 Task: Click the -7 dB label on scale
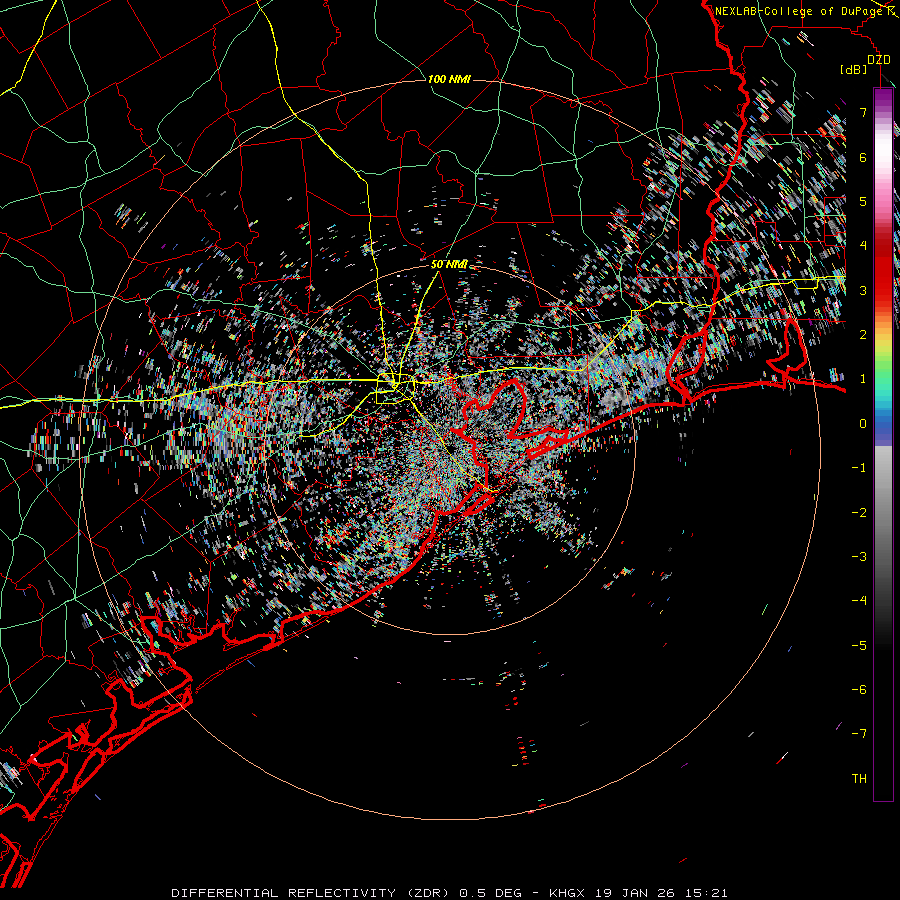[859, 734]
